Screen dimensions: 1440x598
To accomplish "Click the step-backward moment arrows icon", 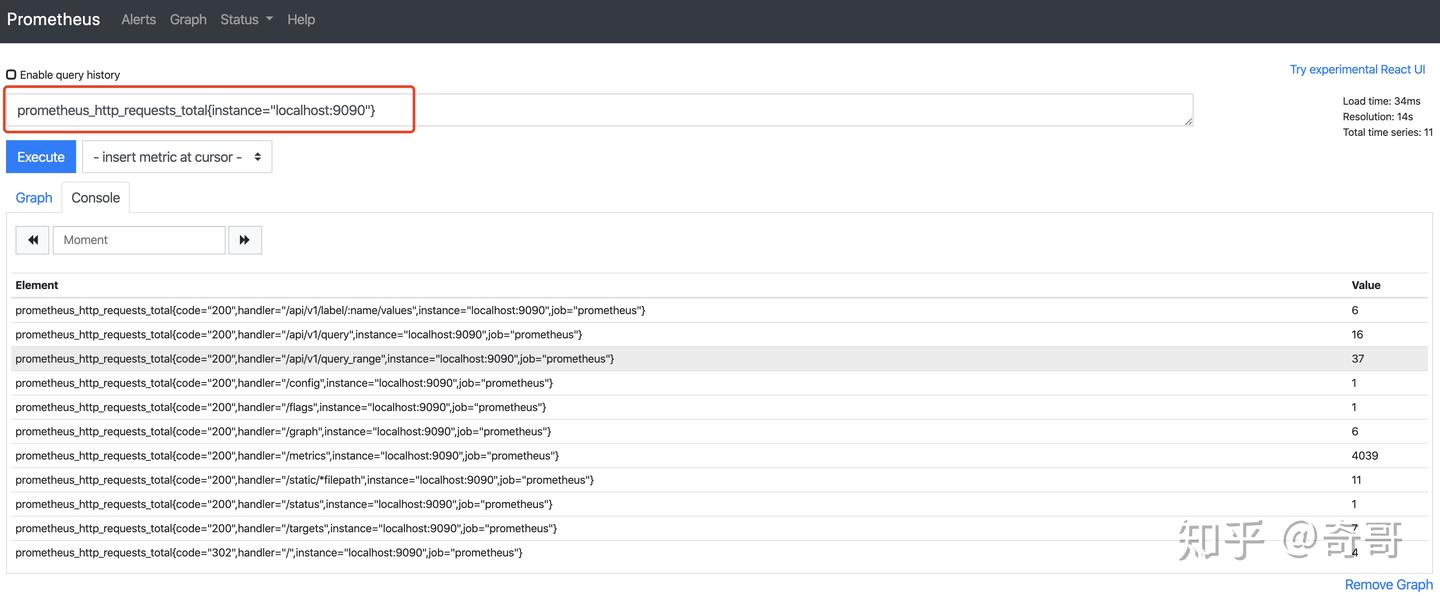I will click(x=31, y=240).
